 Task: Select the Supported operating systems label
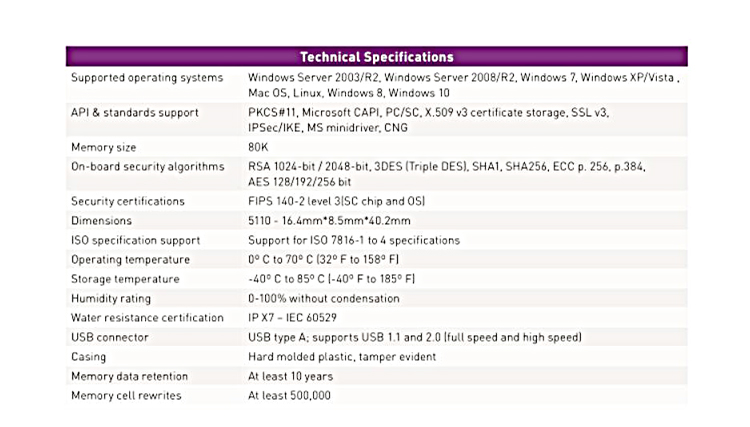tap(147, 77)
